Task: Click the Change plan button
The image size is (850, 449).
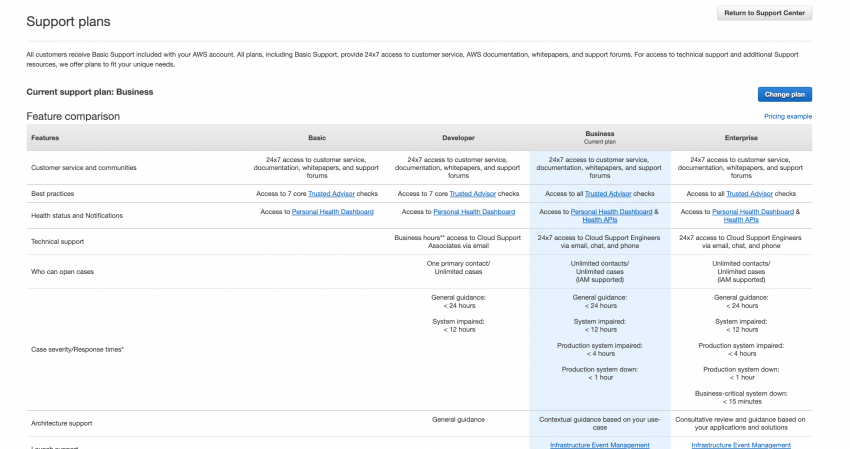Action: [784, 94]
